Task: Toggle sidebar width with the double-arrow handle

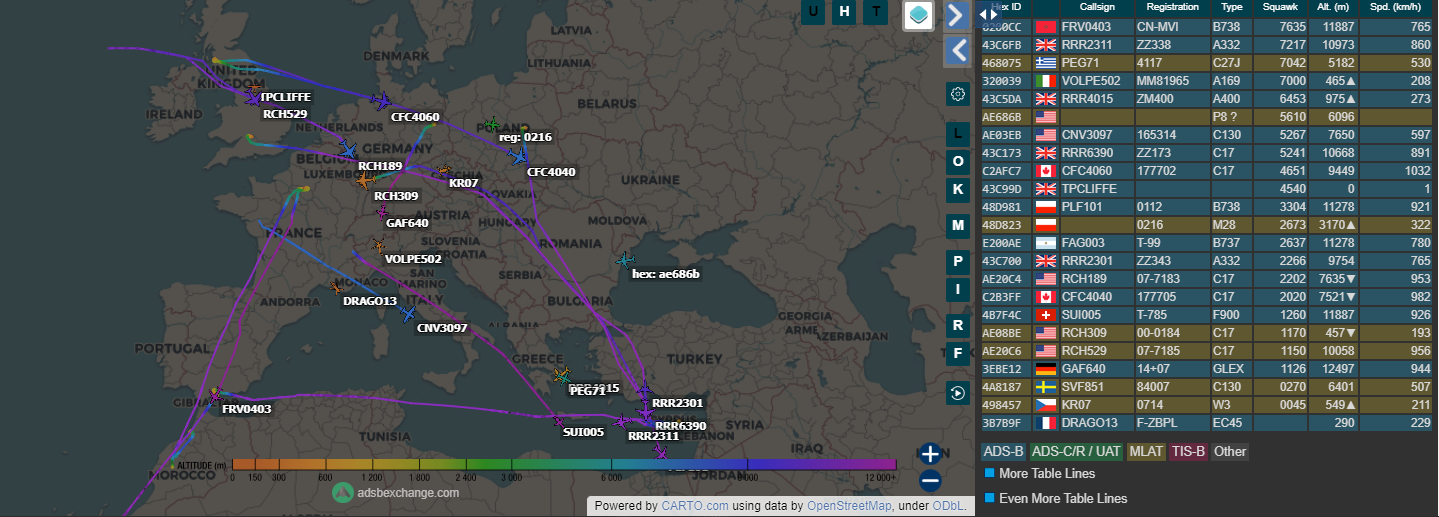Action: [988, 13]
